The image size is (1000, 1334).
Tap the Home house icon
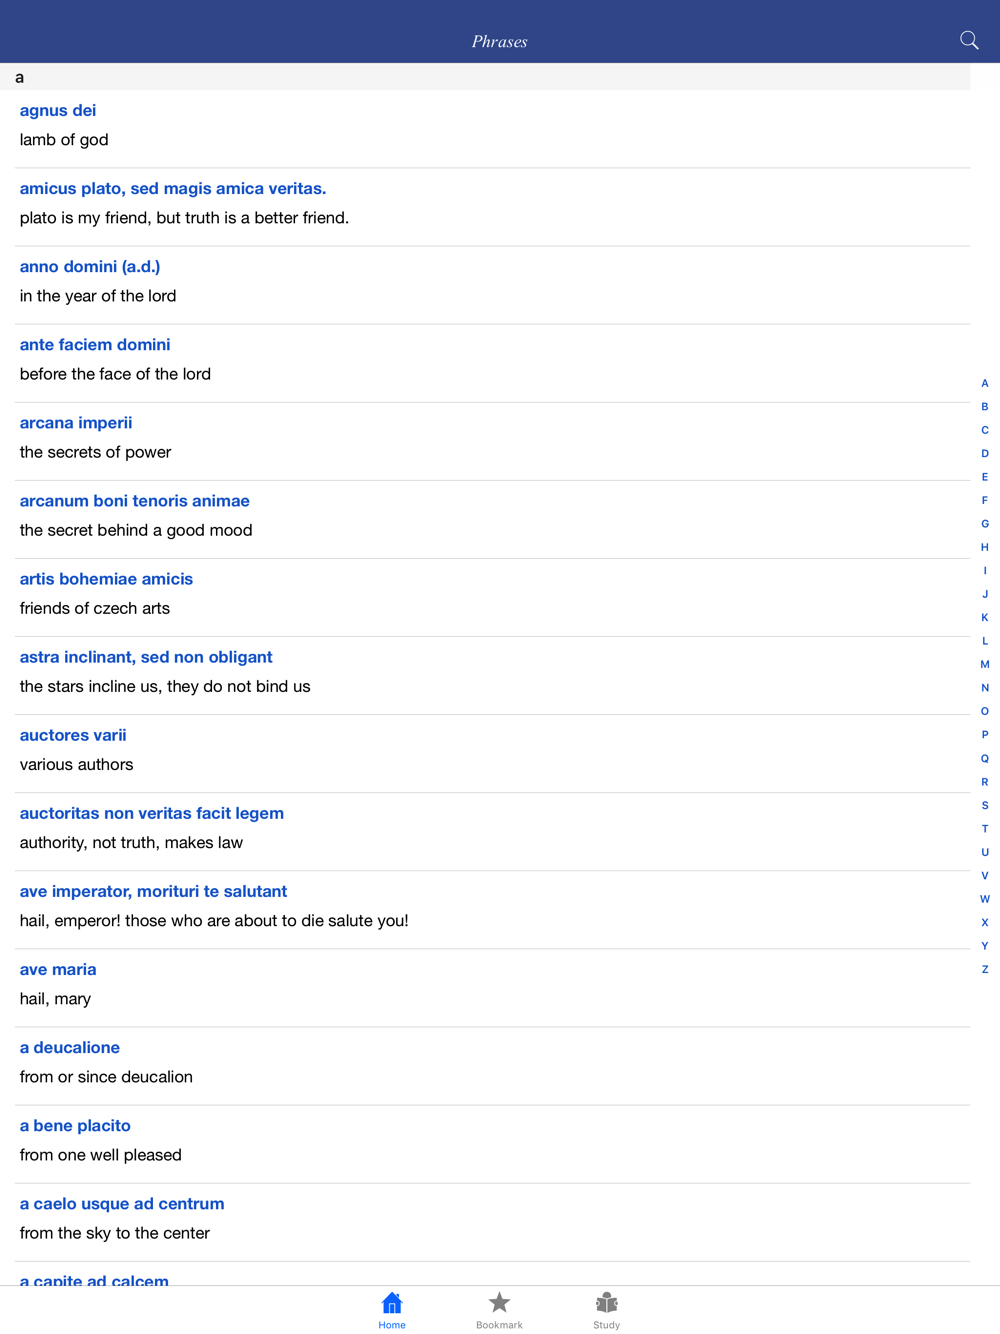(x=392, y=1303)
